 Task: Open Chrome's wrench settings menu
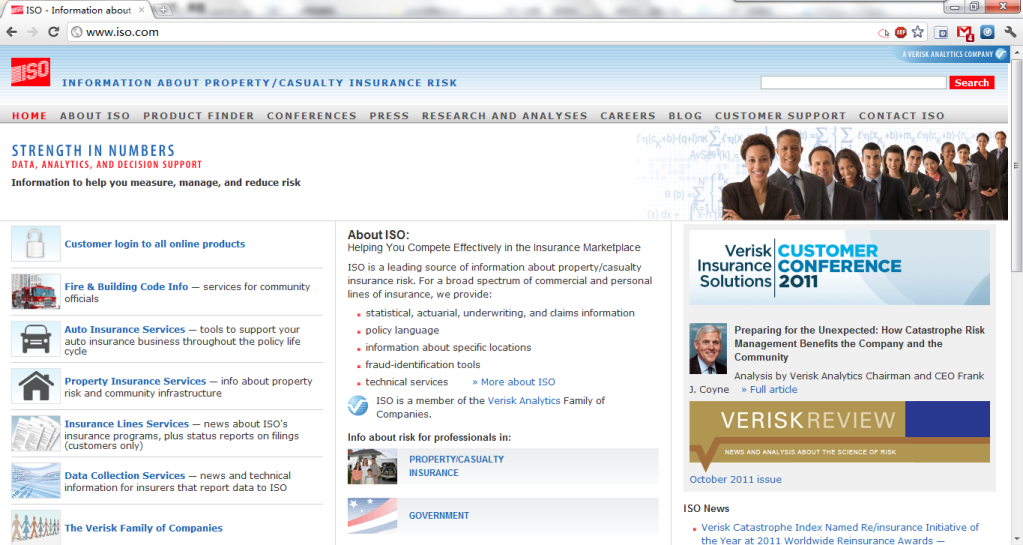[1011, 31]
